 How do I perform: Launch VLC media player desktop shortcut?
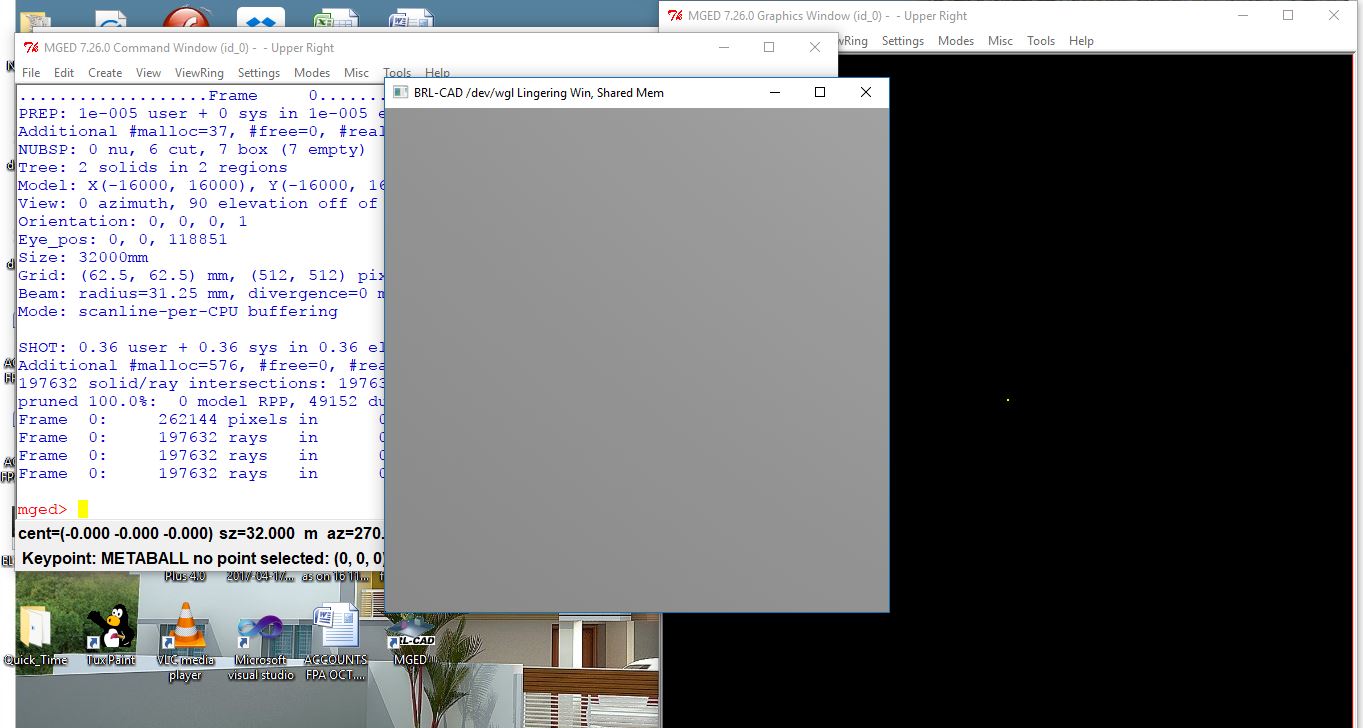tap(185, 642)
